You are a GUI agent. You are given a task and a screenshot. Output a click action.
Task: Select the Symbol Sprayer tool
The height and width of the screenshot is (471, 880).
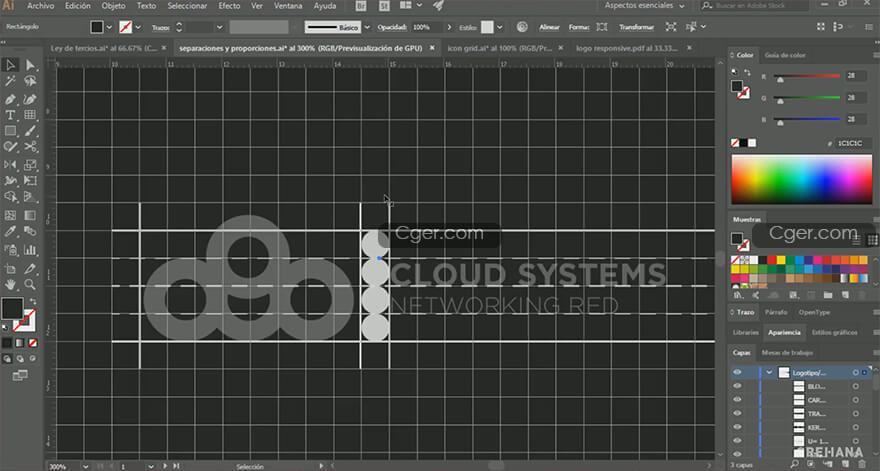[10, 250]
